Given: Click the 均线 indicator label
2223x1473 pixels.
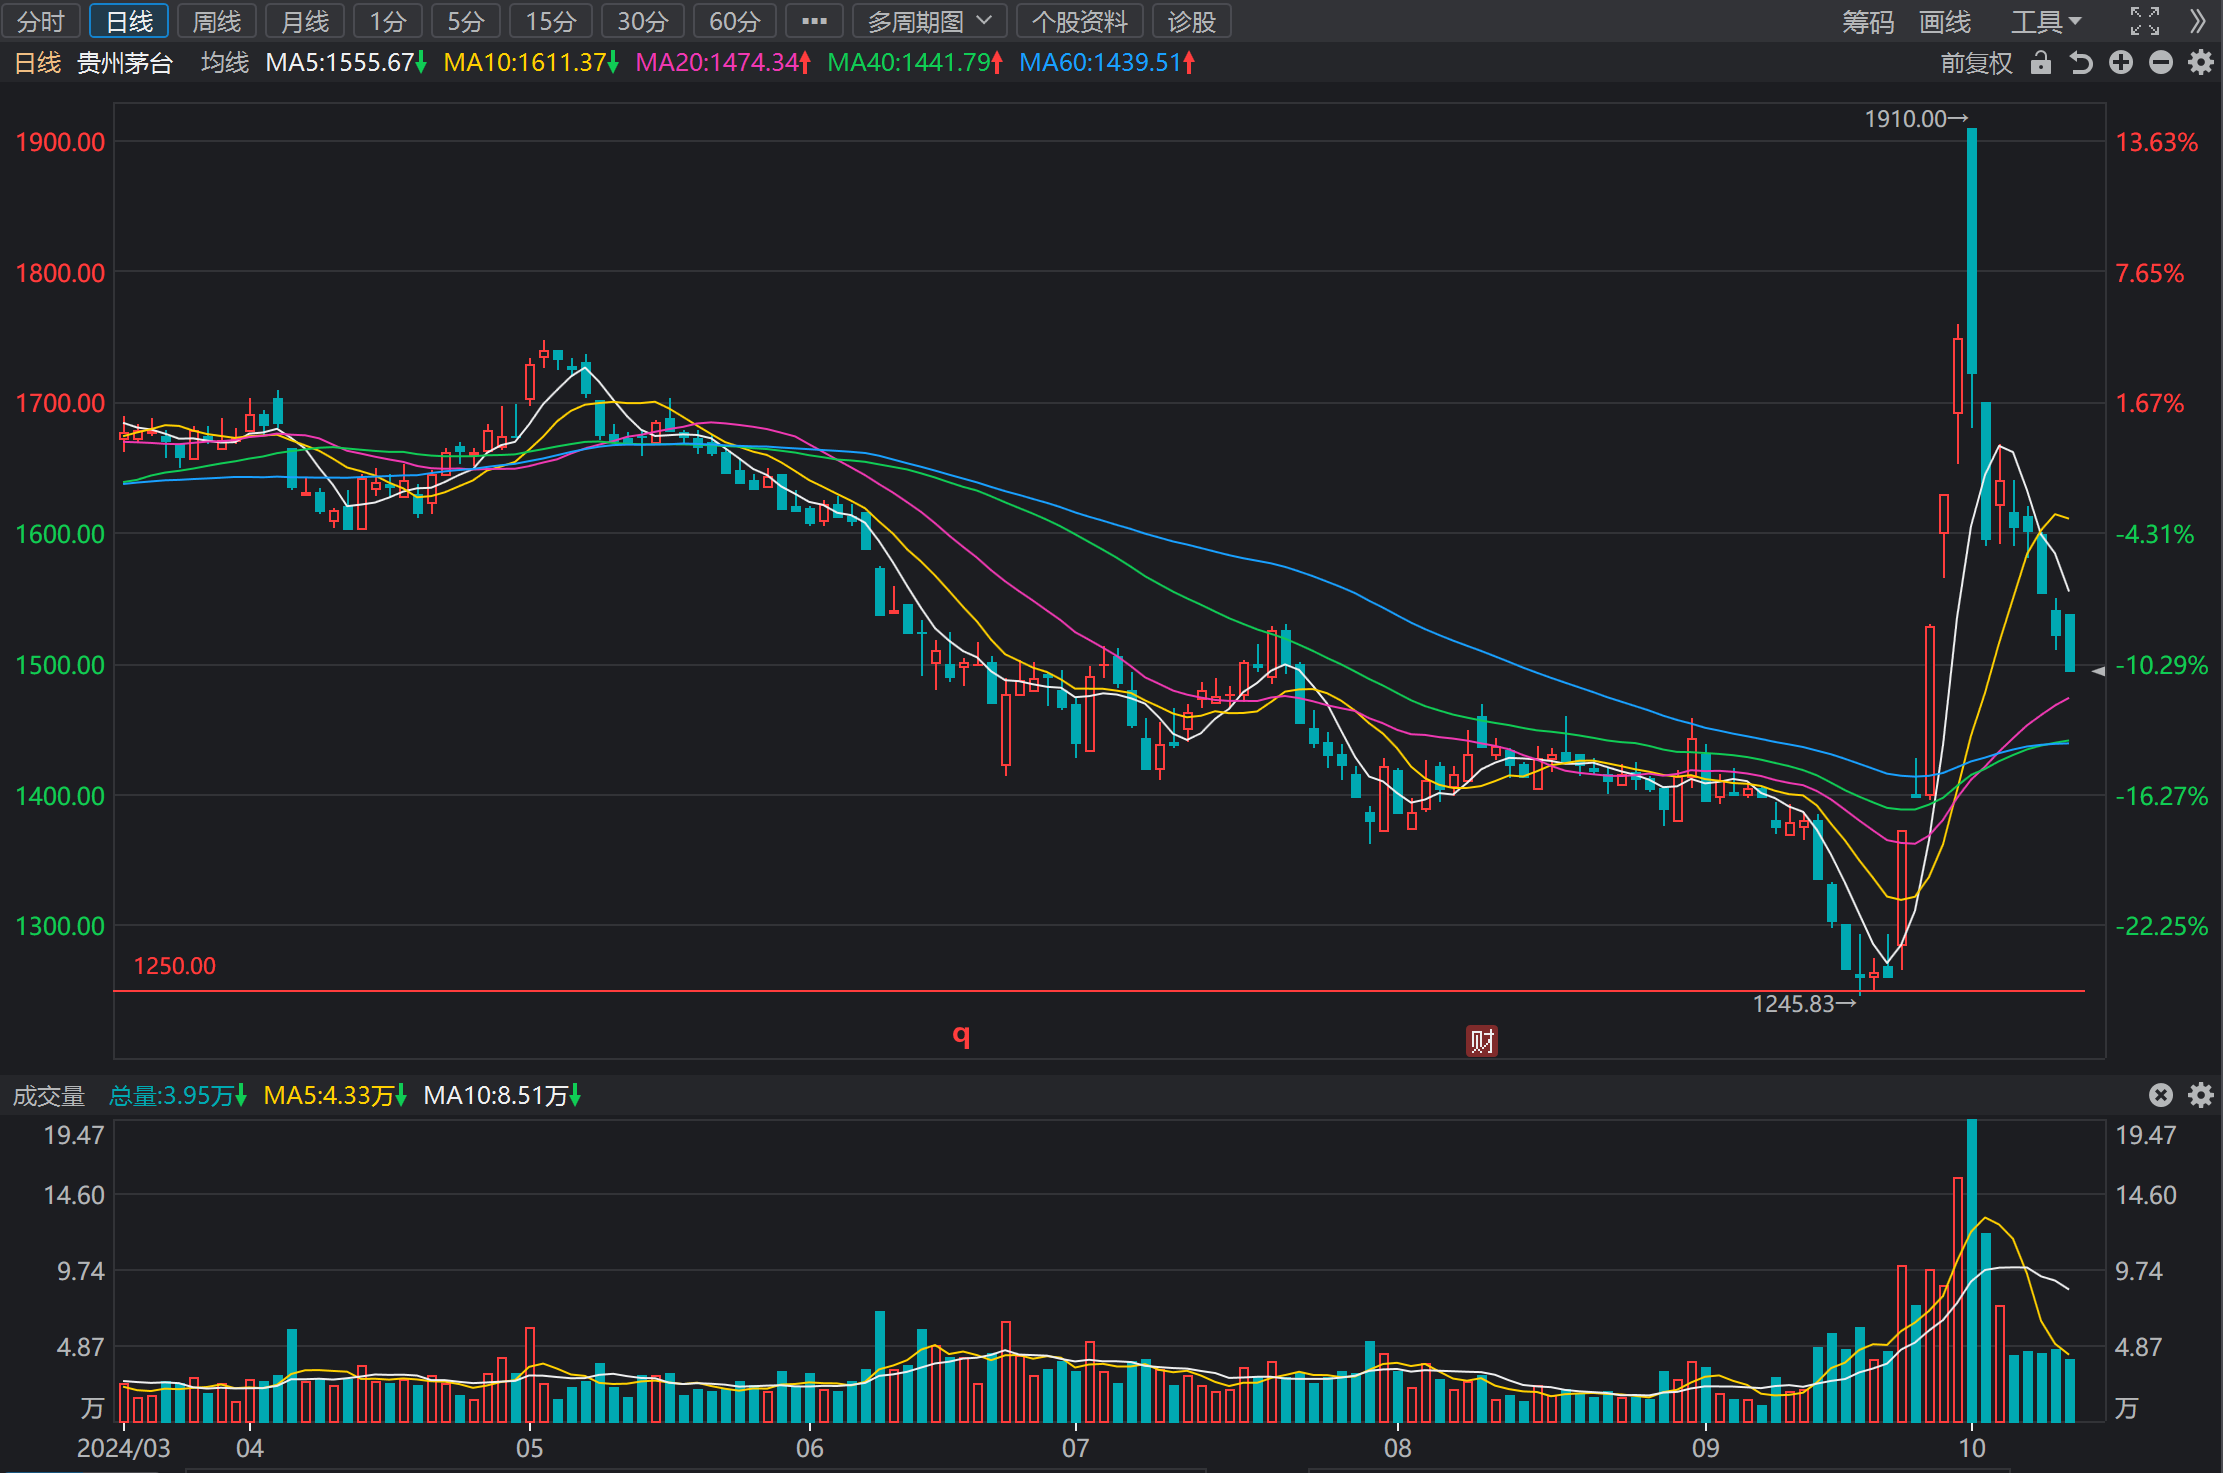Looking at the screenshot, I should pos(224,63).
